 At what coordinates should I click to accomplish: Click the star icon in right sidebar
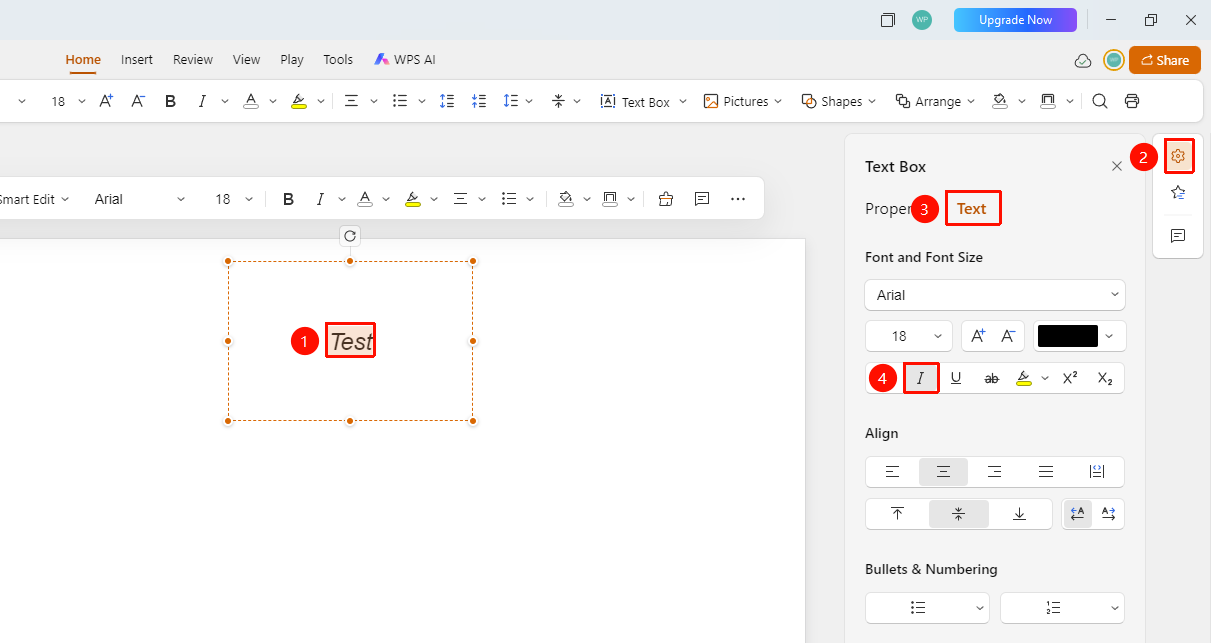(x=1178, y=193)
